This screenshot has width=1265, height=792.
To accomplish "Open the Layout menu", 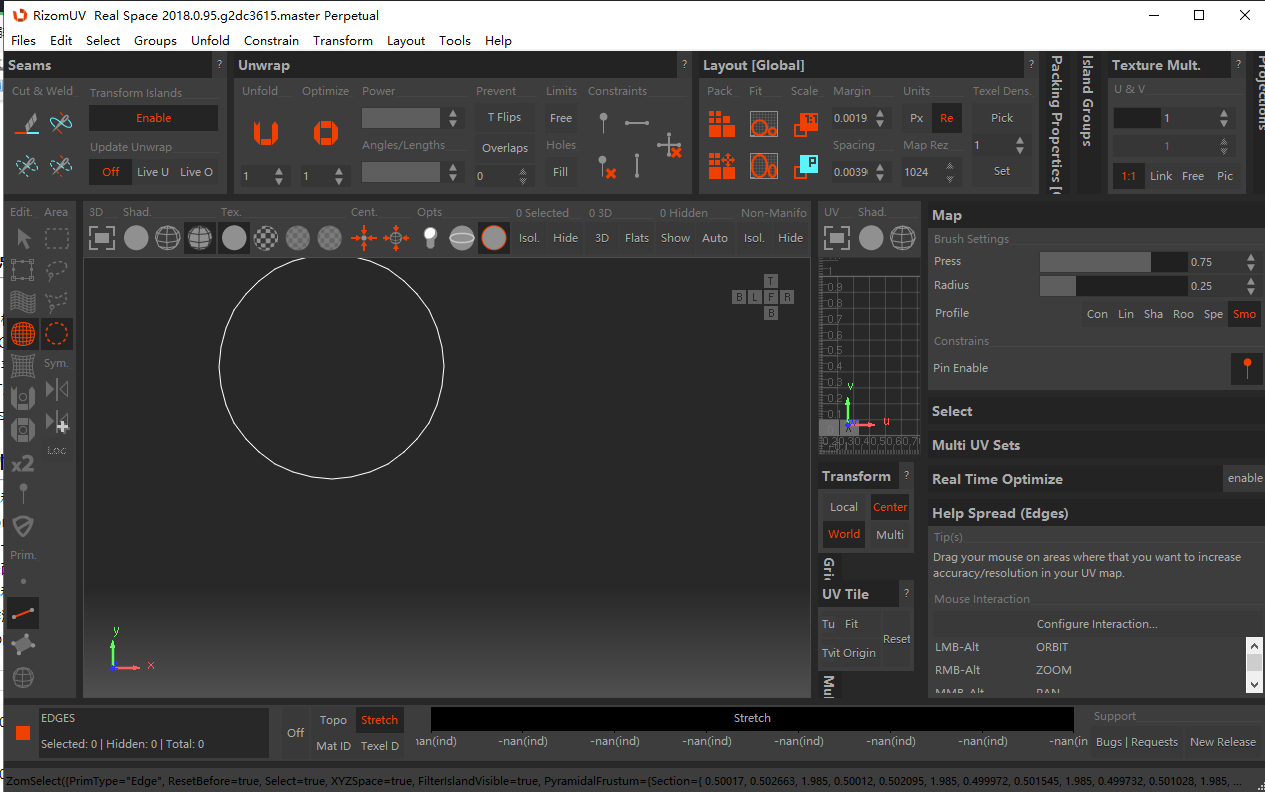I will pos(406,41).
